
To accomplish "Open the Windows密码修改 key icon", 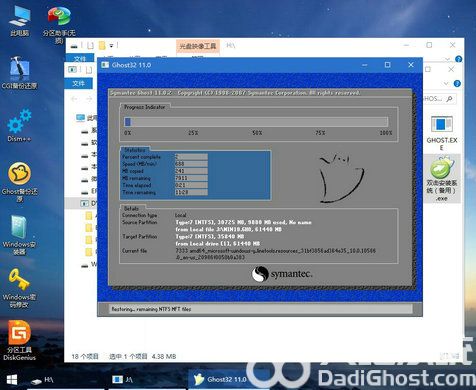I will 19,288.
